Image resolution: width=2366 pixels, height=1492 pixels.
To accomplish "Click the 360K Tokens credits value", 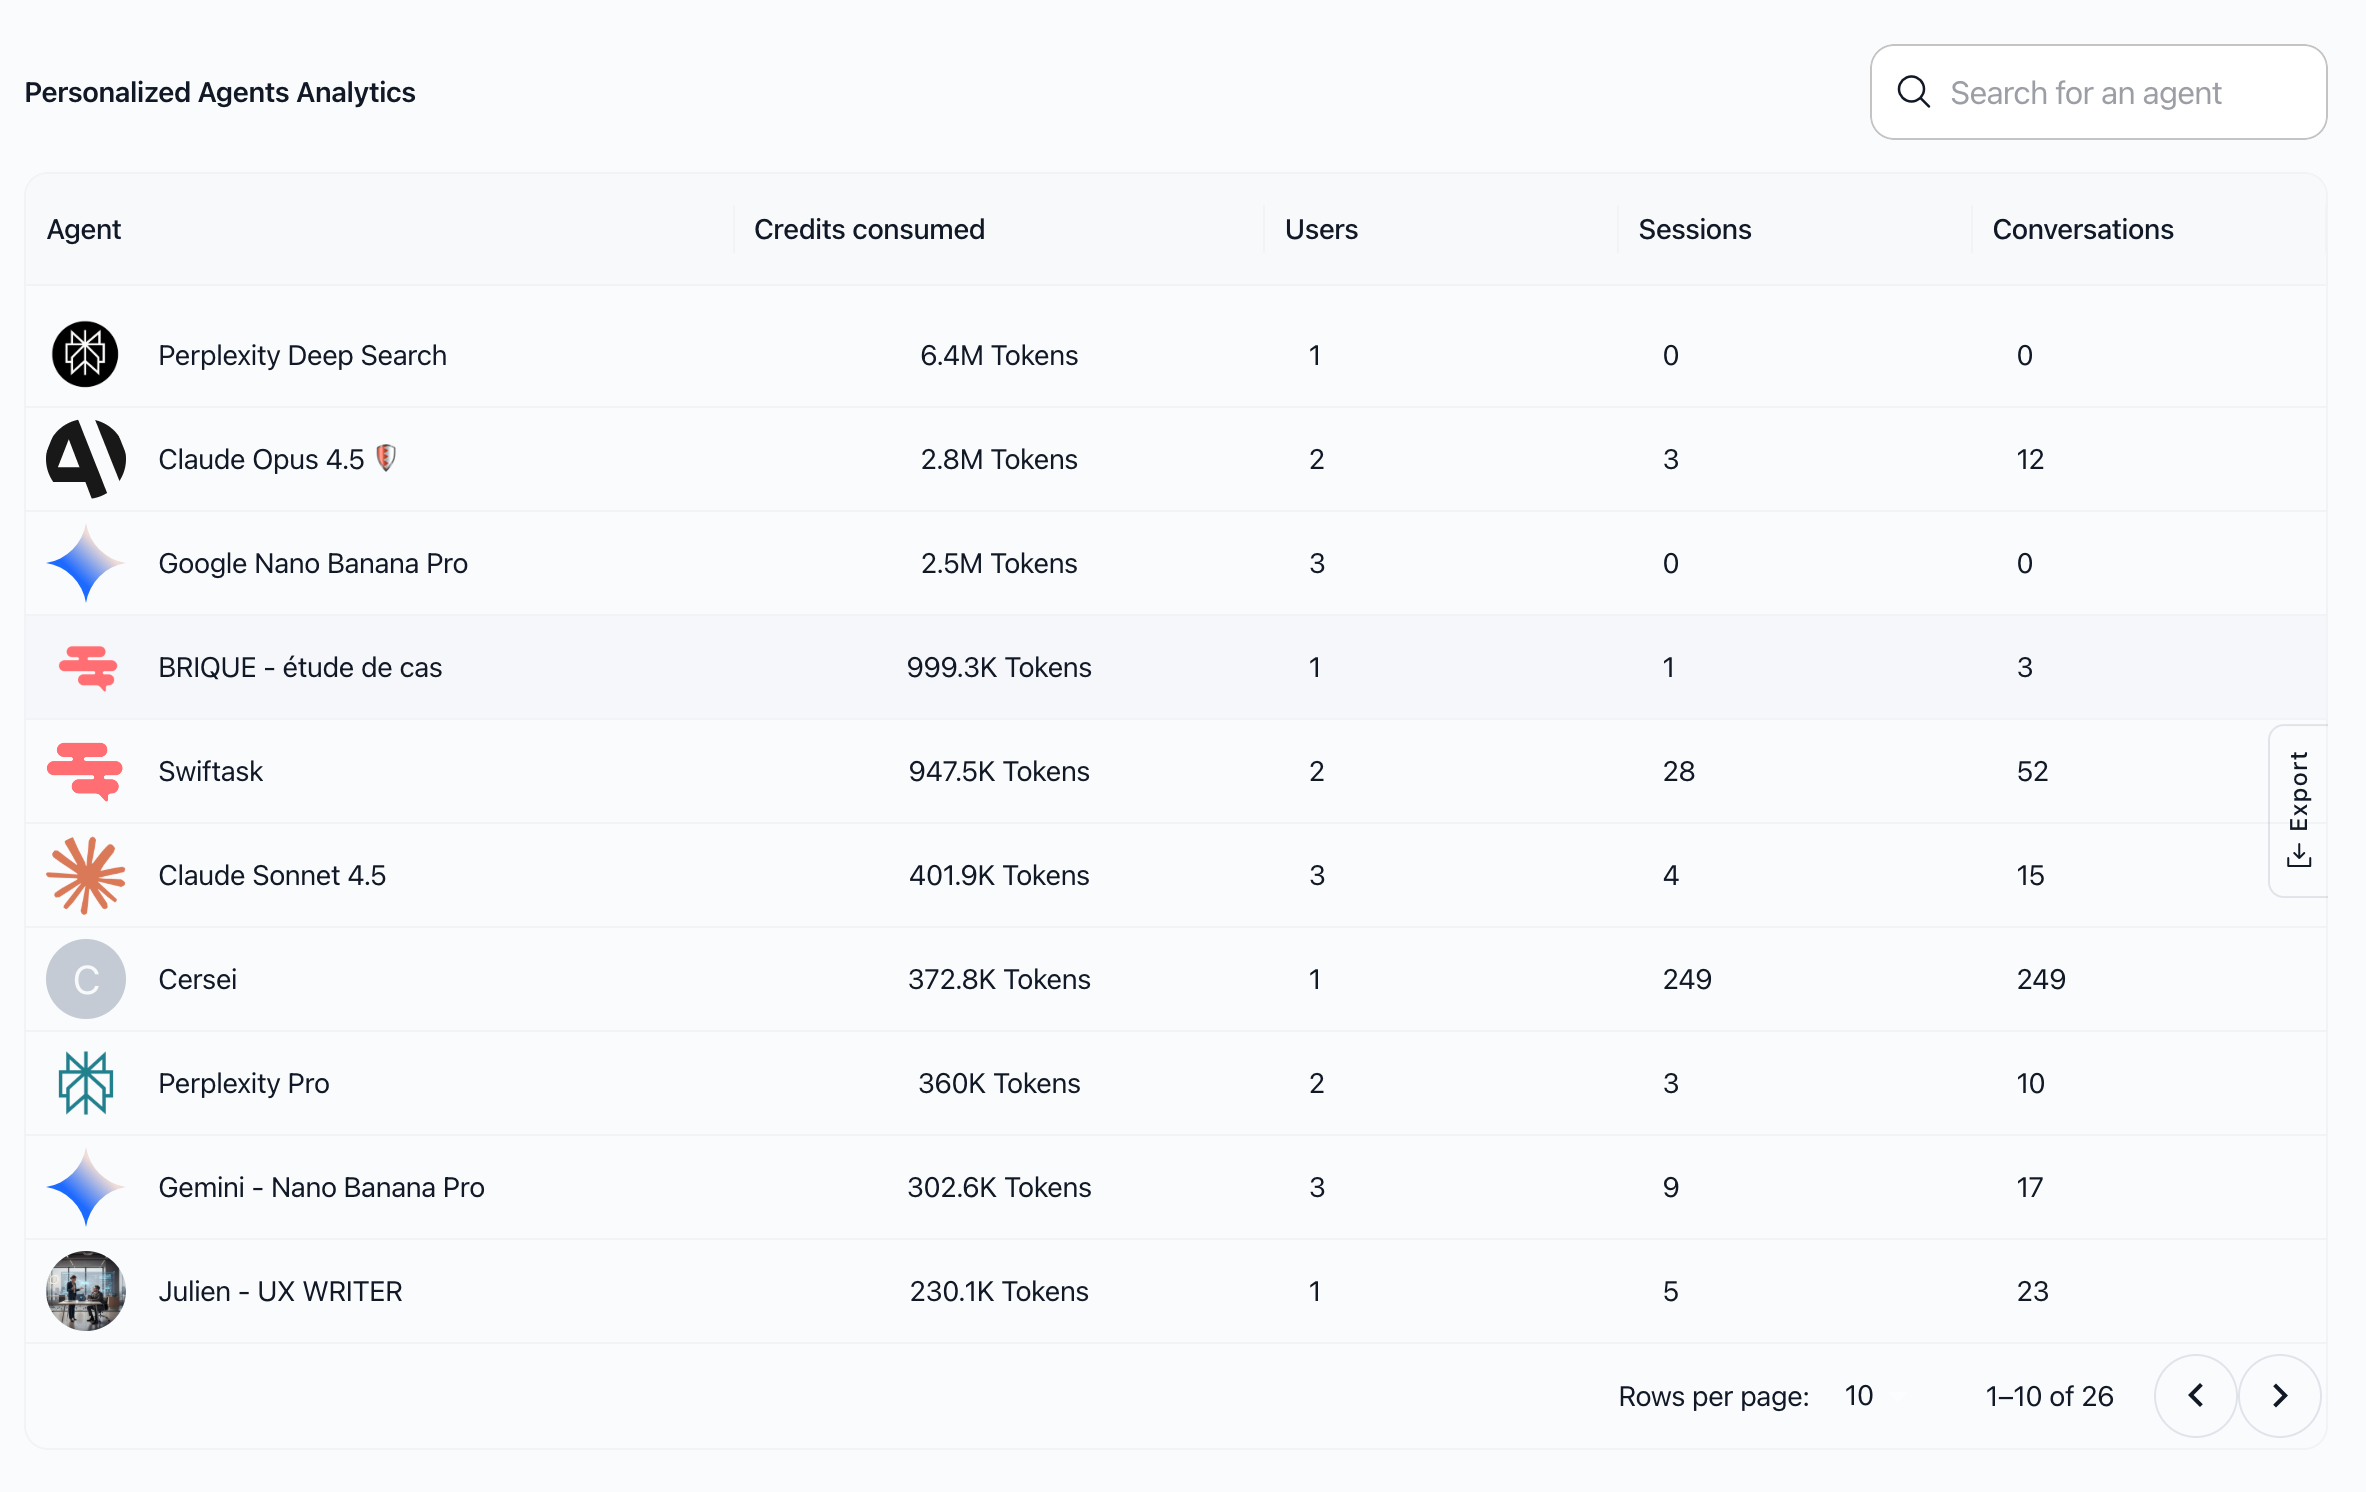I will [x=999, y=1083].
